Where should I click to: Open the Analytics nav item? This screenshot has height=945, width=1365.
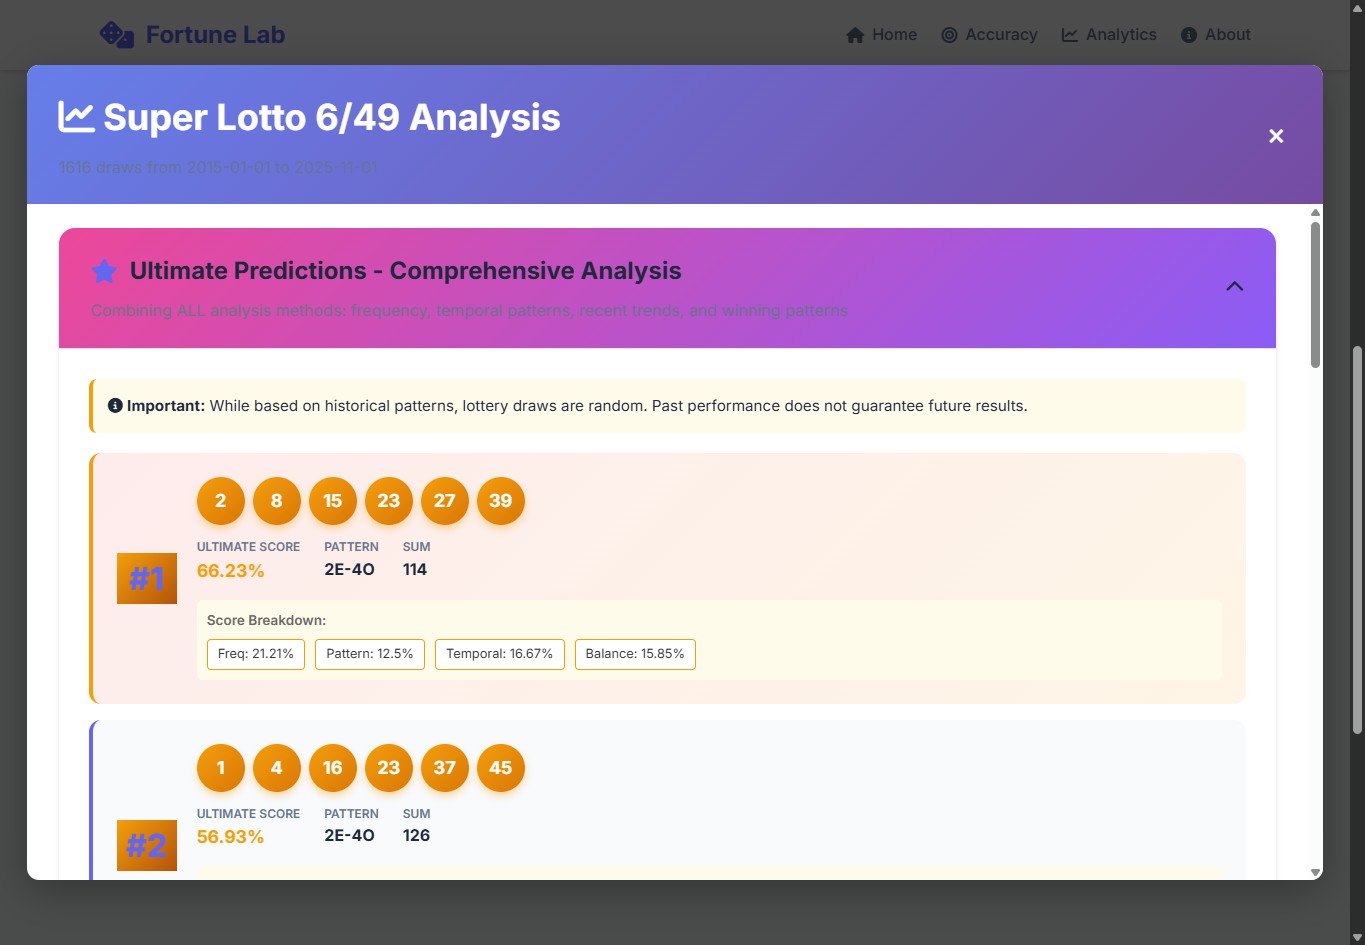tap(1108, 35)
